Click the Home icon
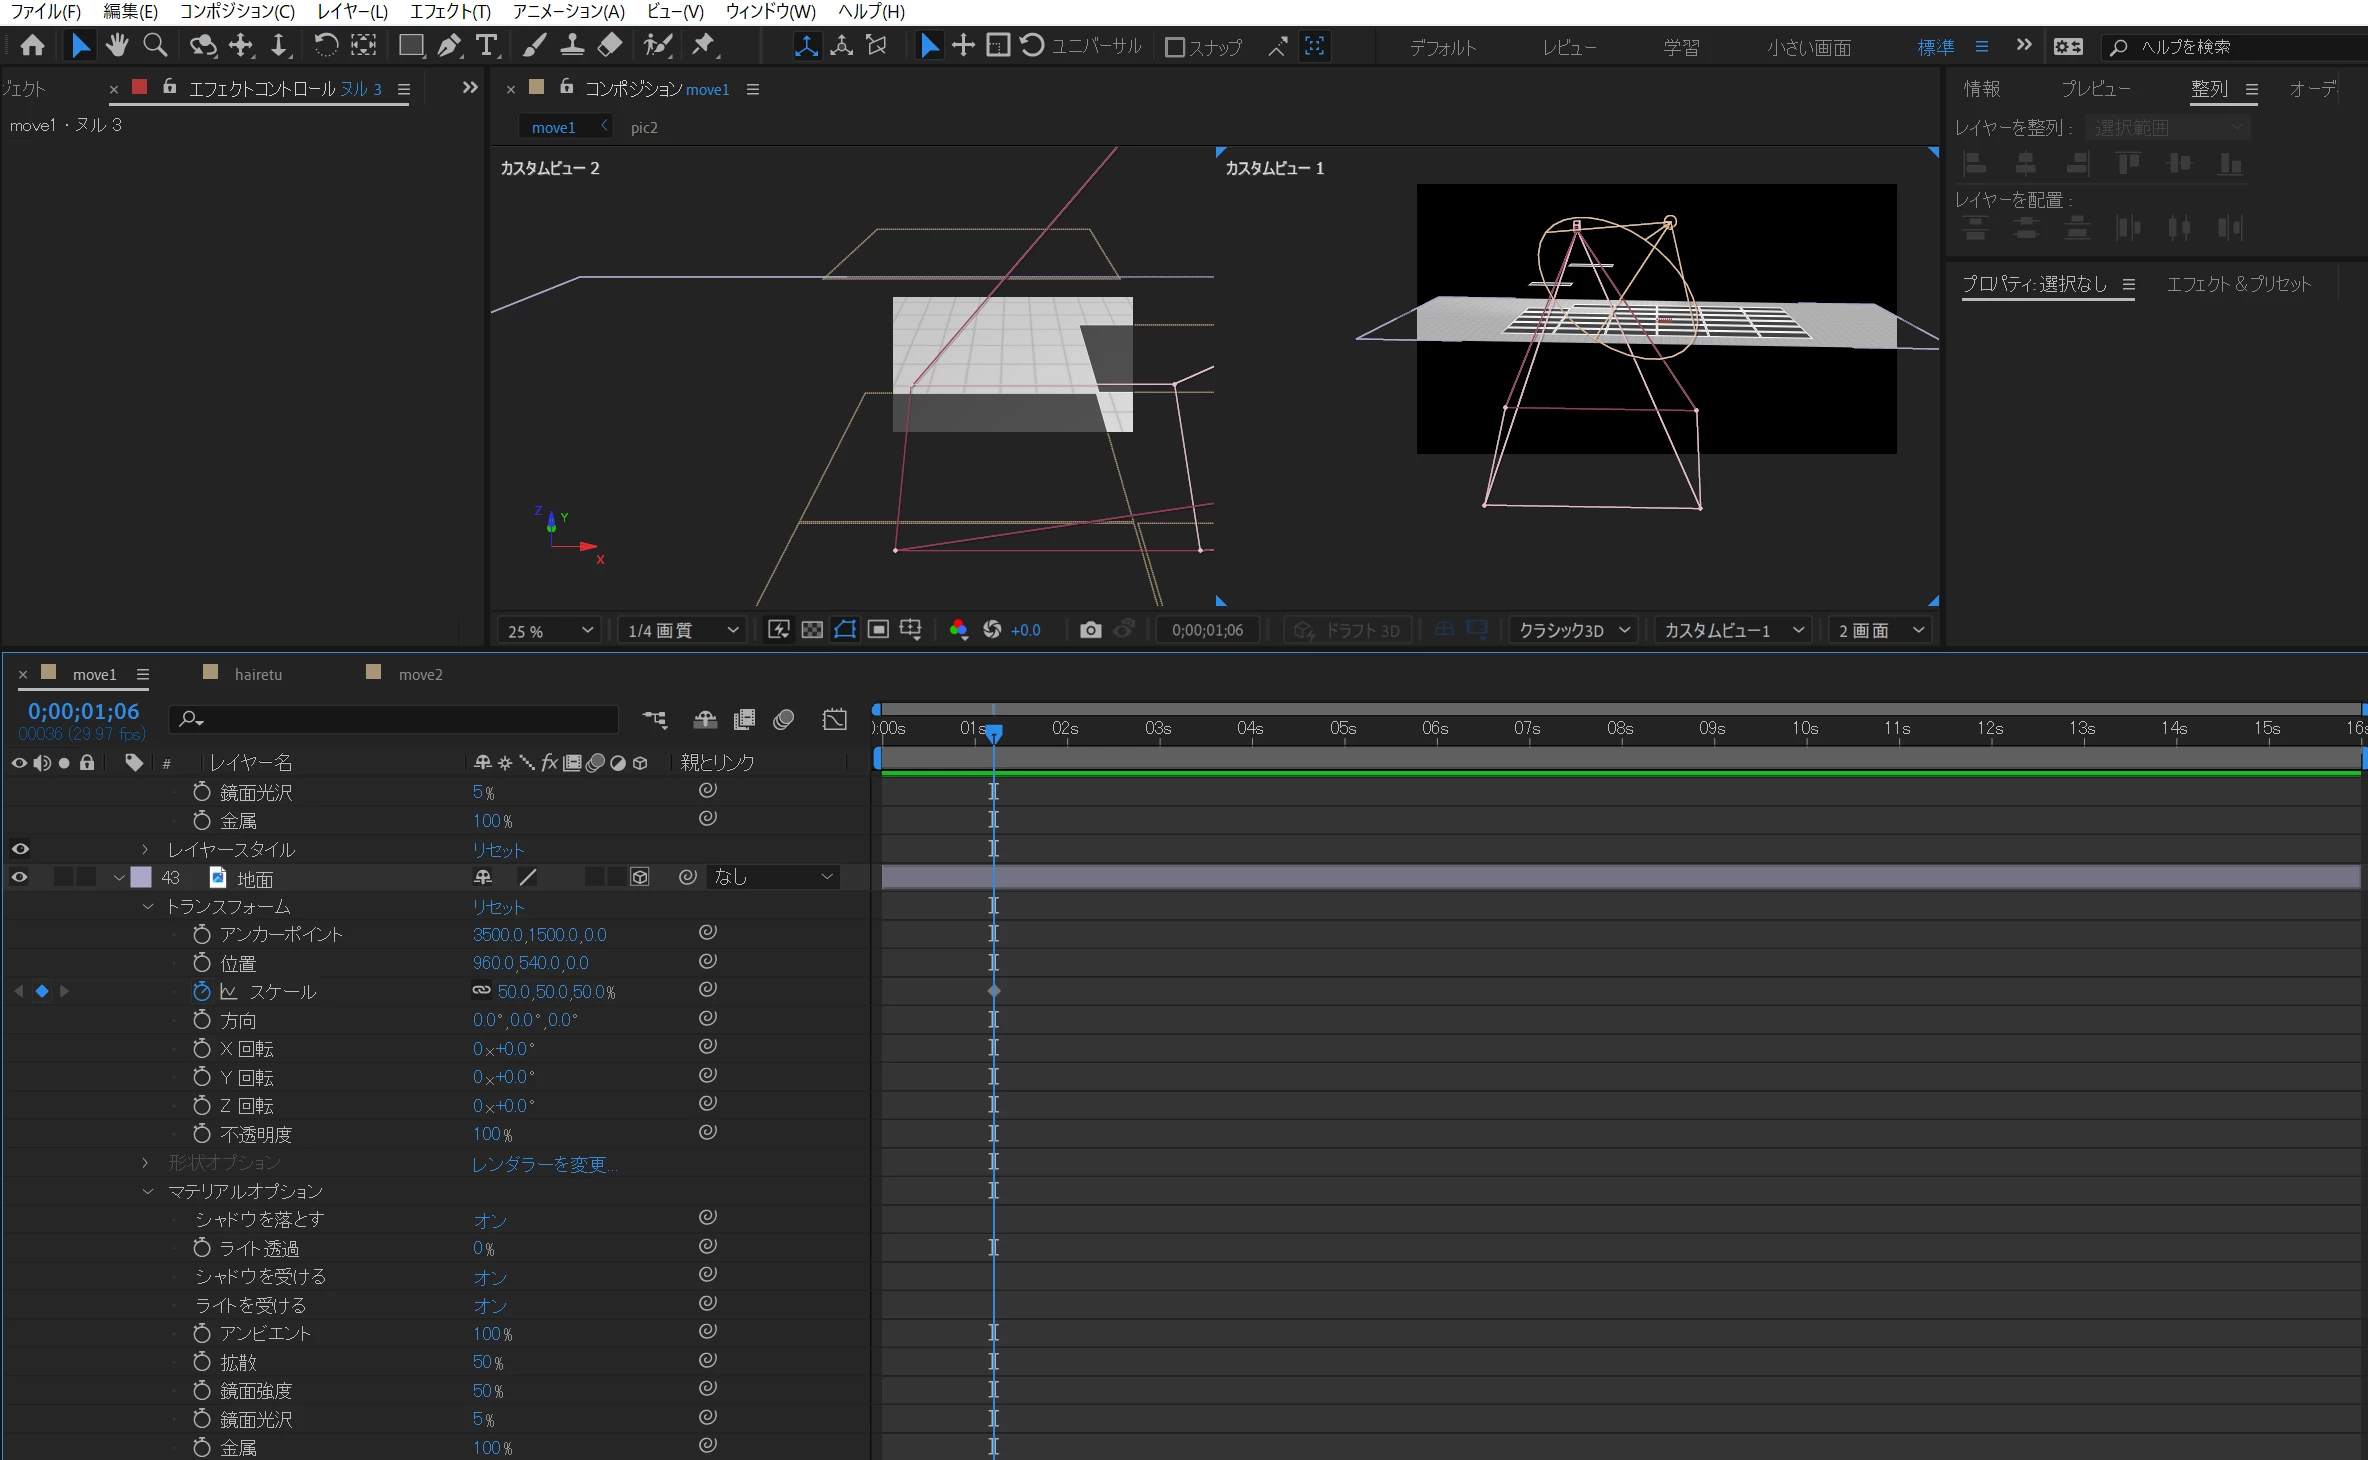Screen dimensions: 2368x1460 pyautogui.click(x=33, y=45)
